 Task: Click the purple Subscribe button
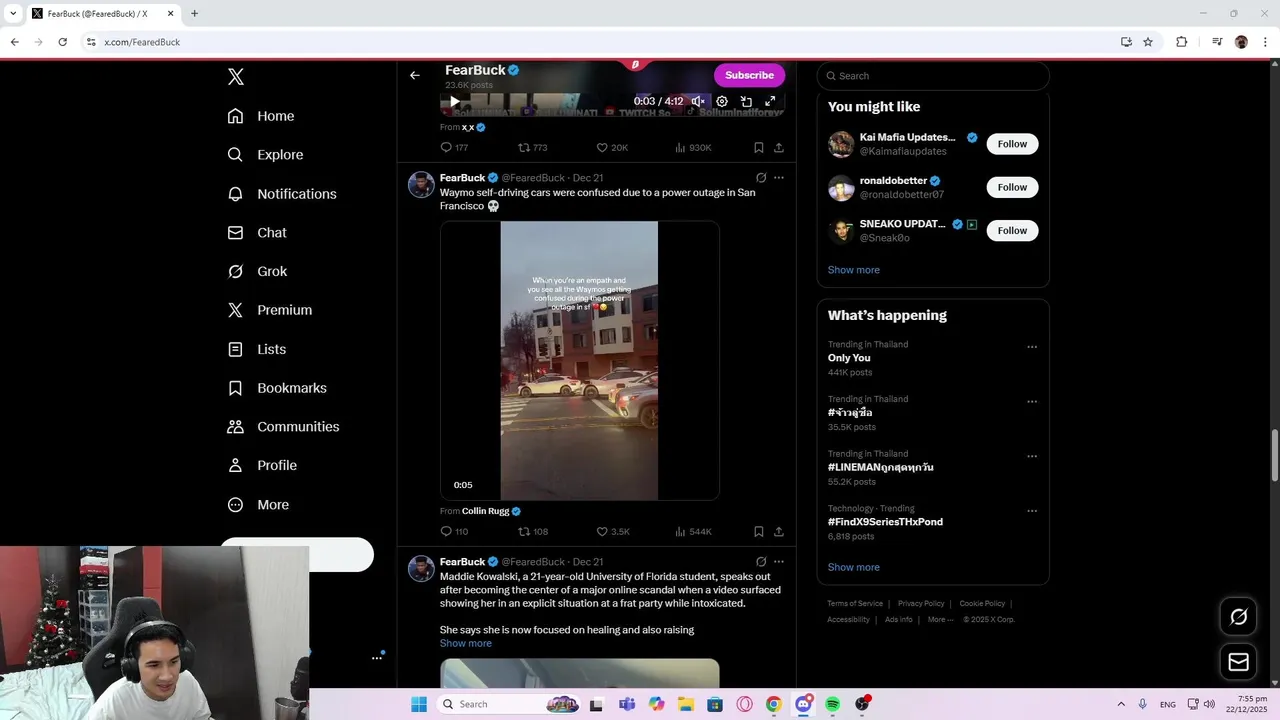tap(749, 75)
